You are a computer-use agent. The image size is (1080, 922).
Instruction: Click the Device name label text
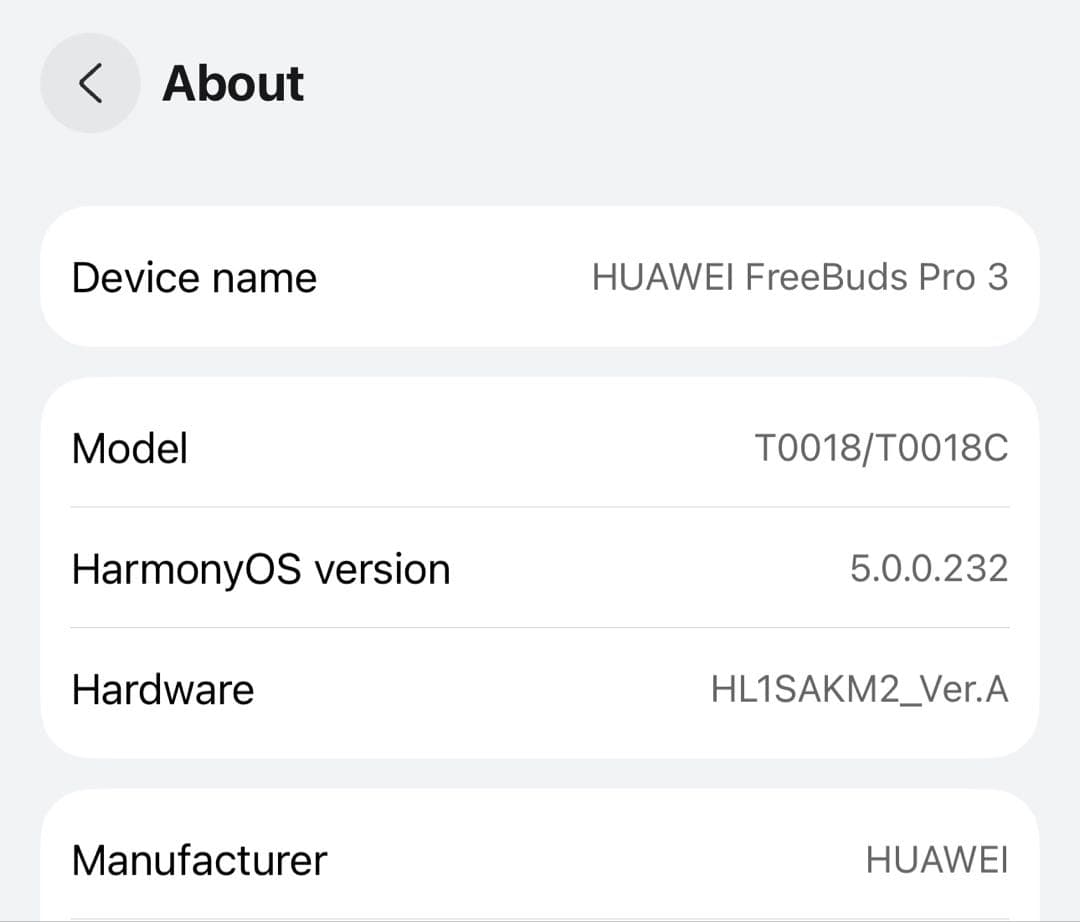click(x=193, y=277)
